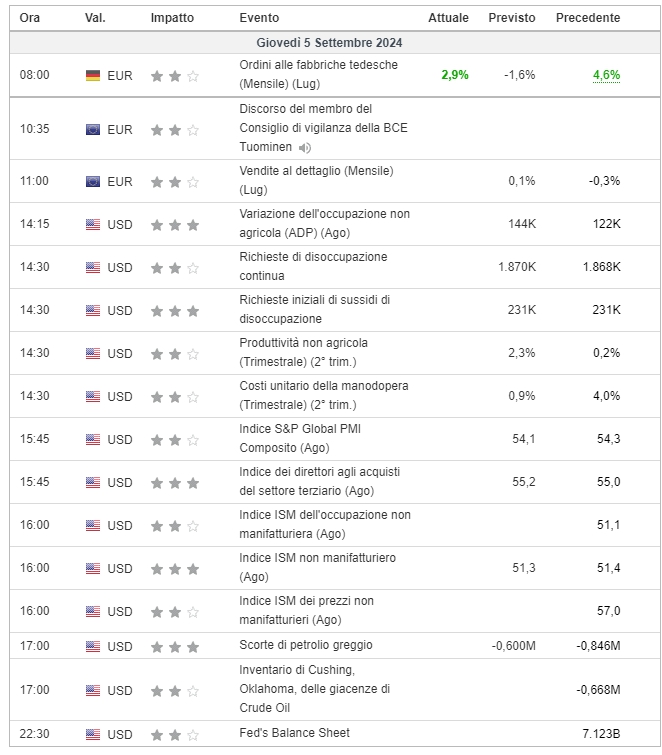Click the Impatto column header
The width and height of the screenshot is (662, 755).
pyautogui.click(x=172, y=18)
